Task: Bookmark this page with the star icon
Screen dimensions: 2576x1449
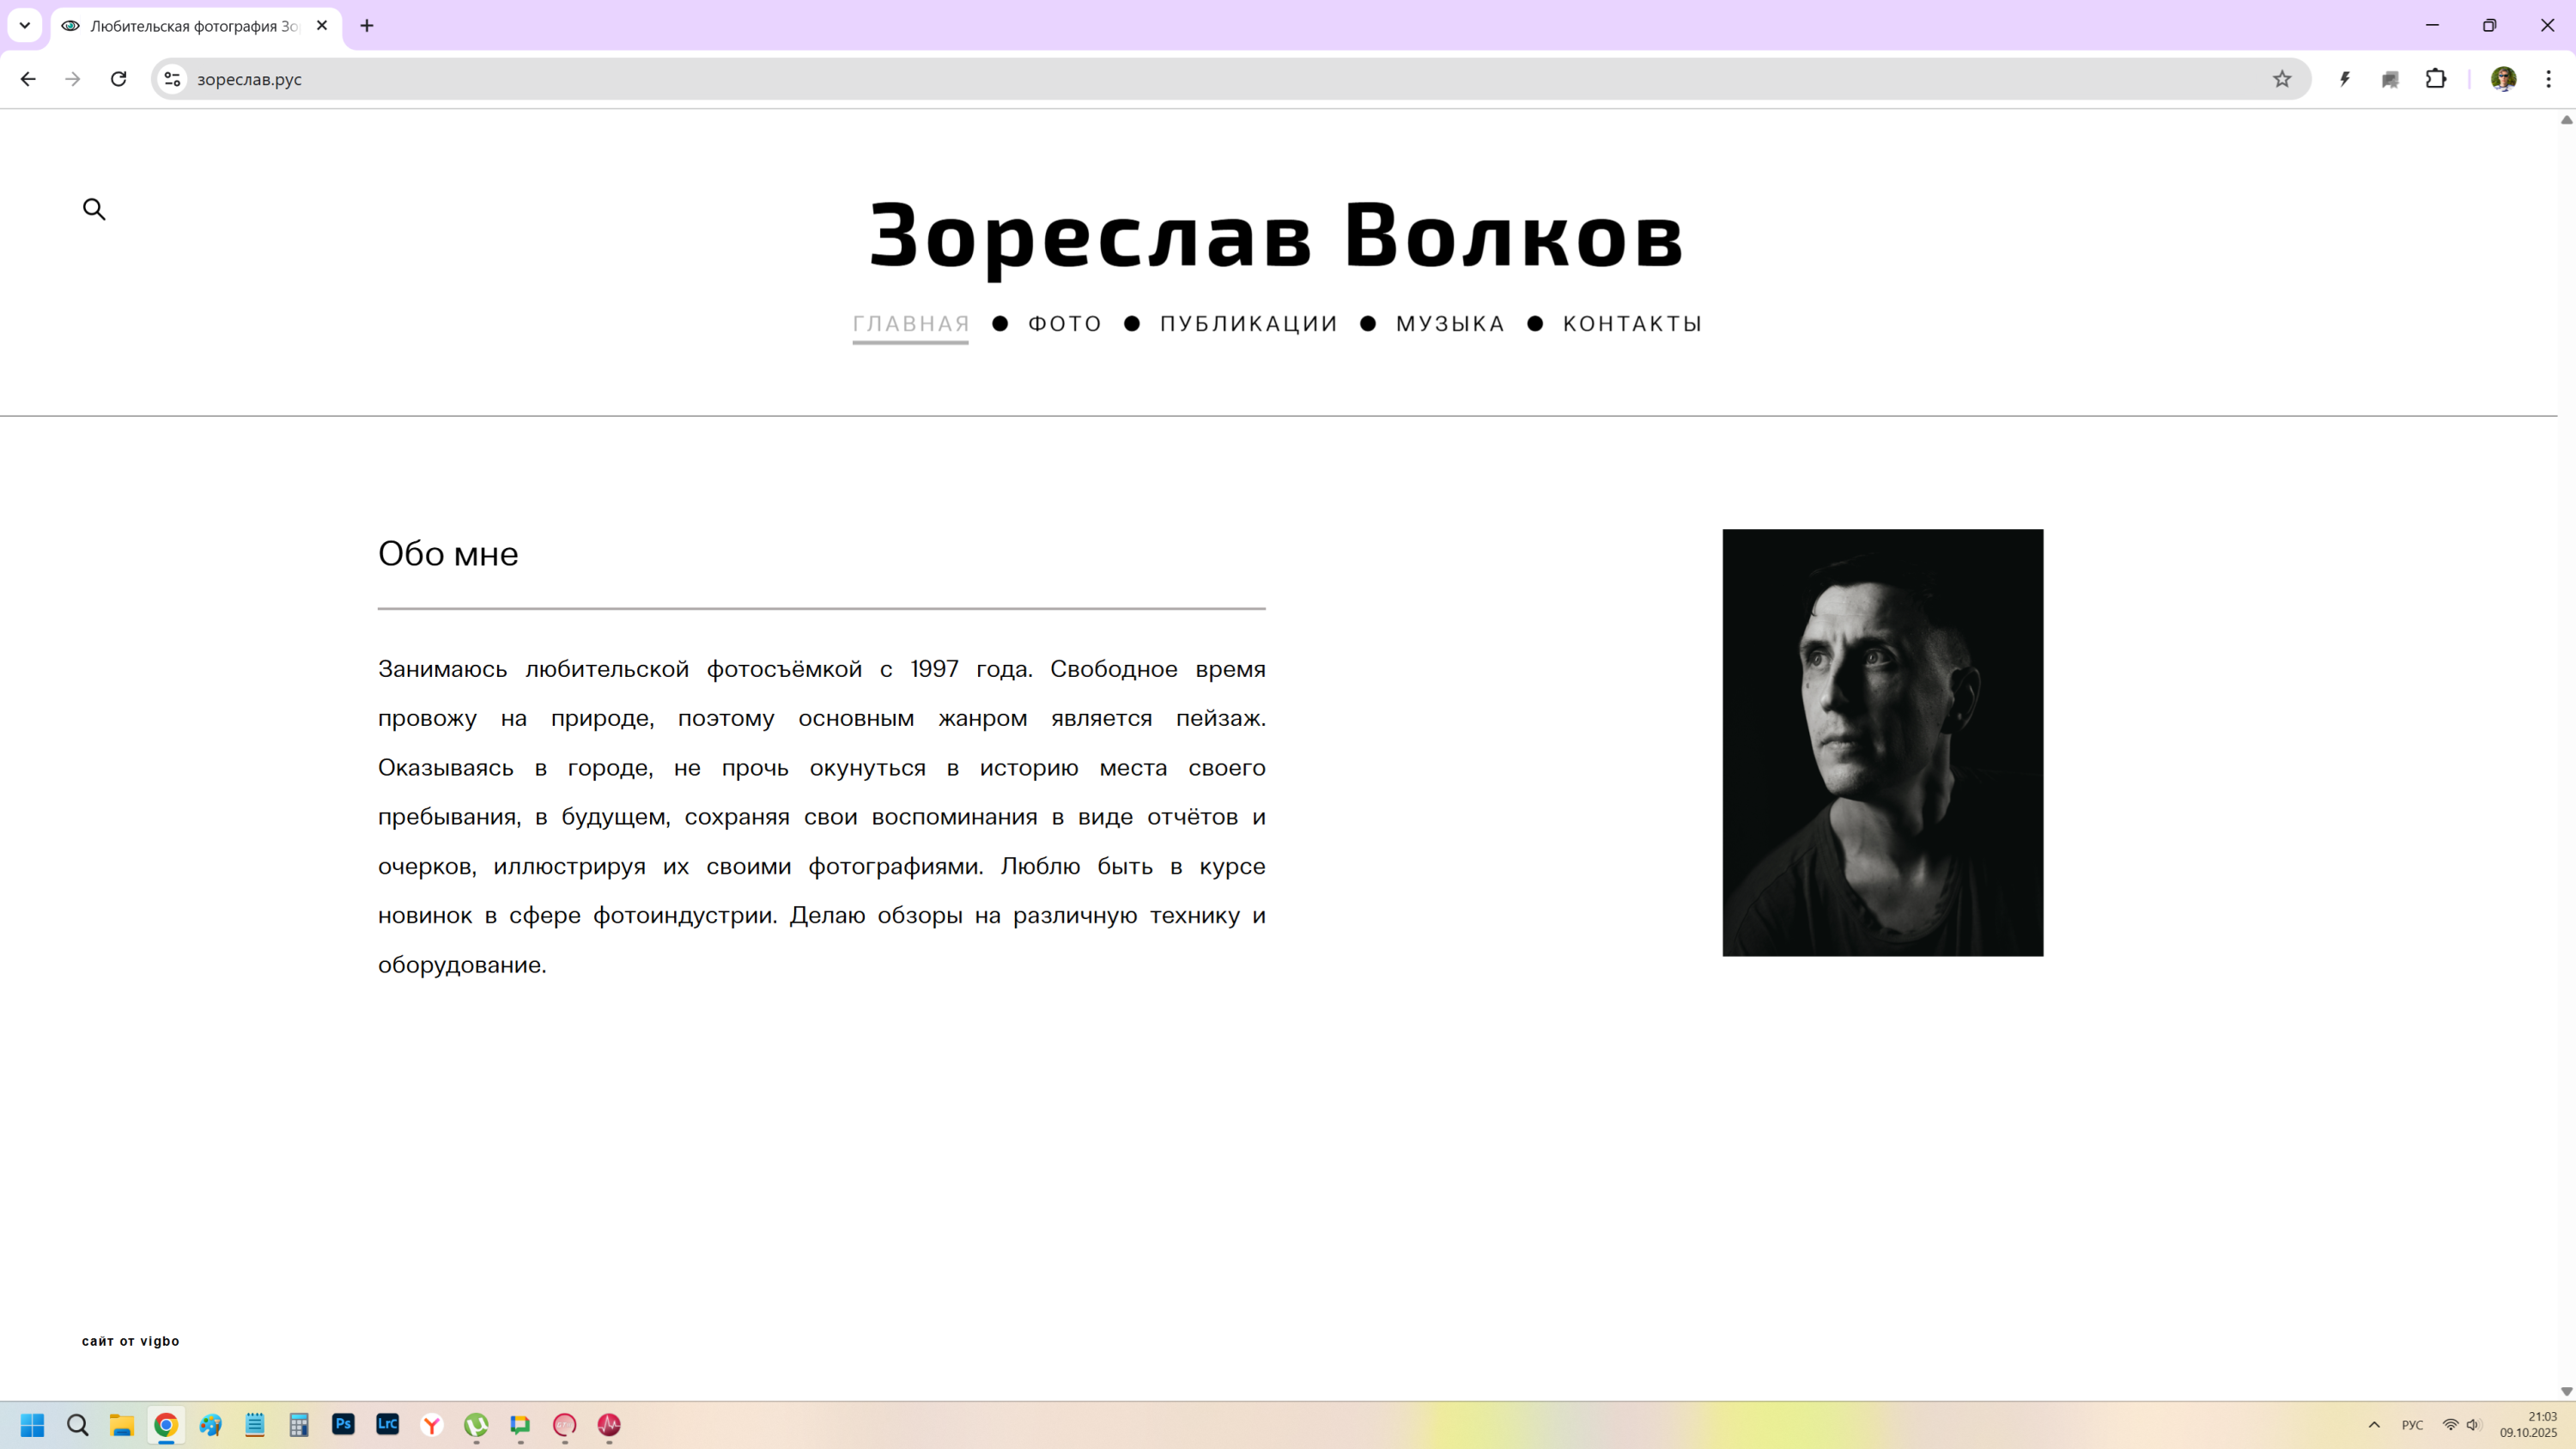Action: 2282,79
